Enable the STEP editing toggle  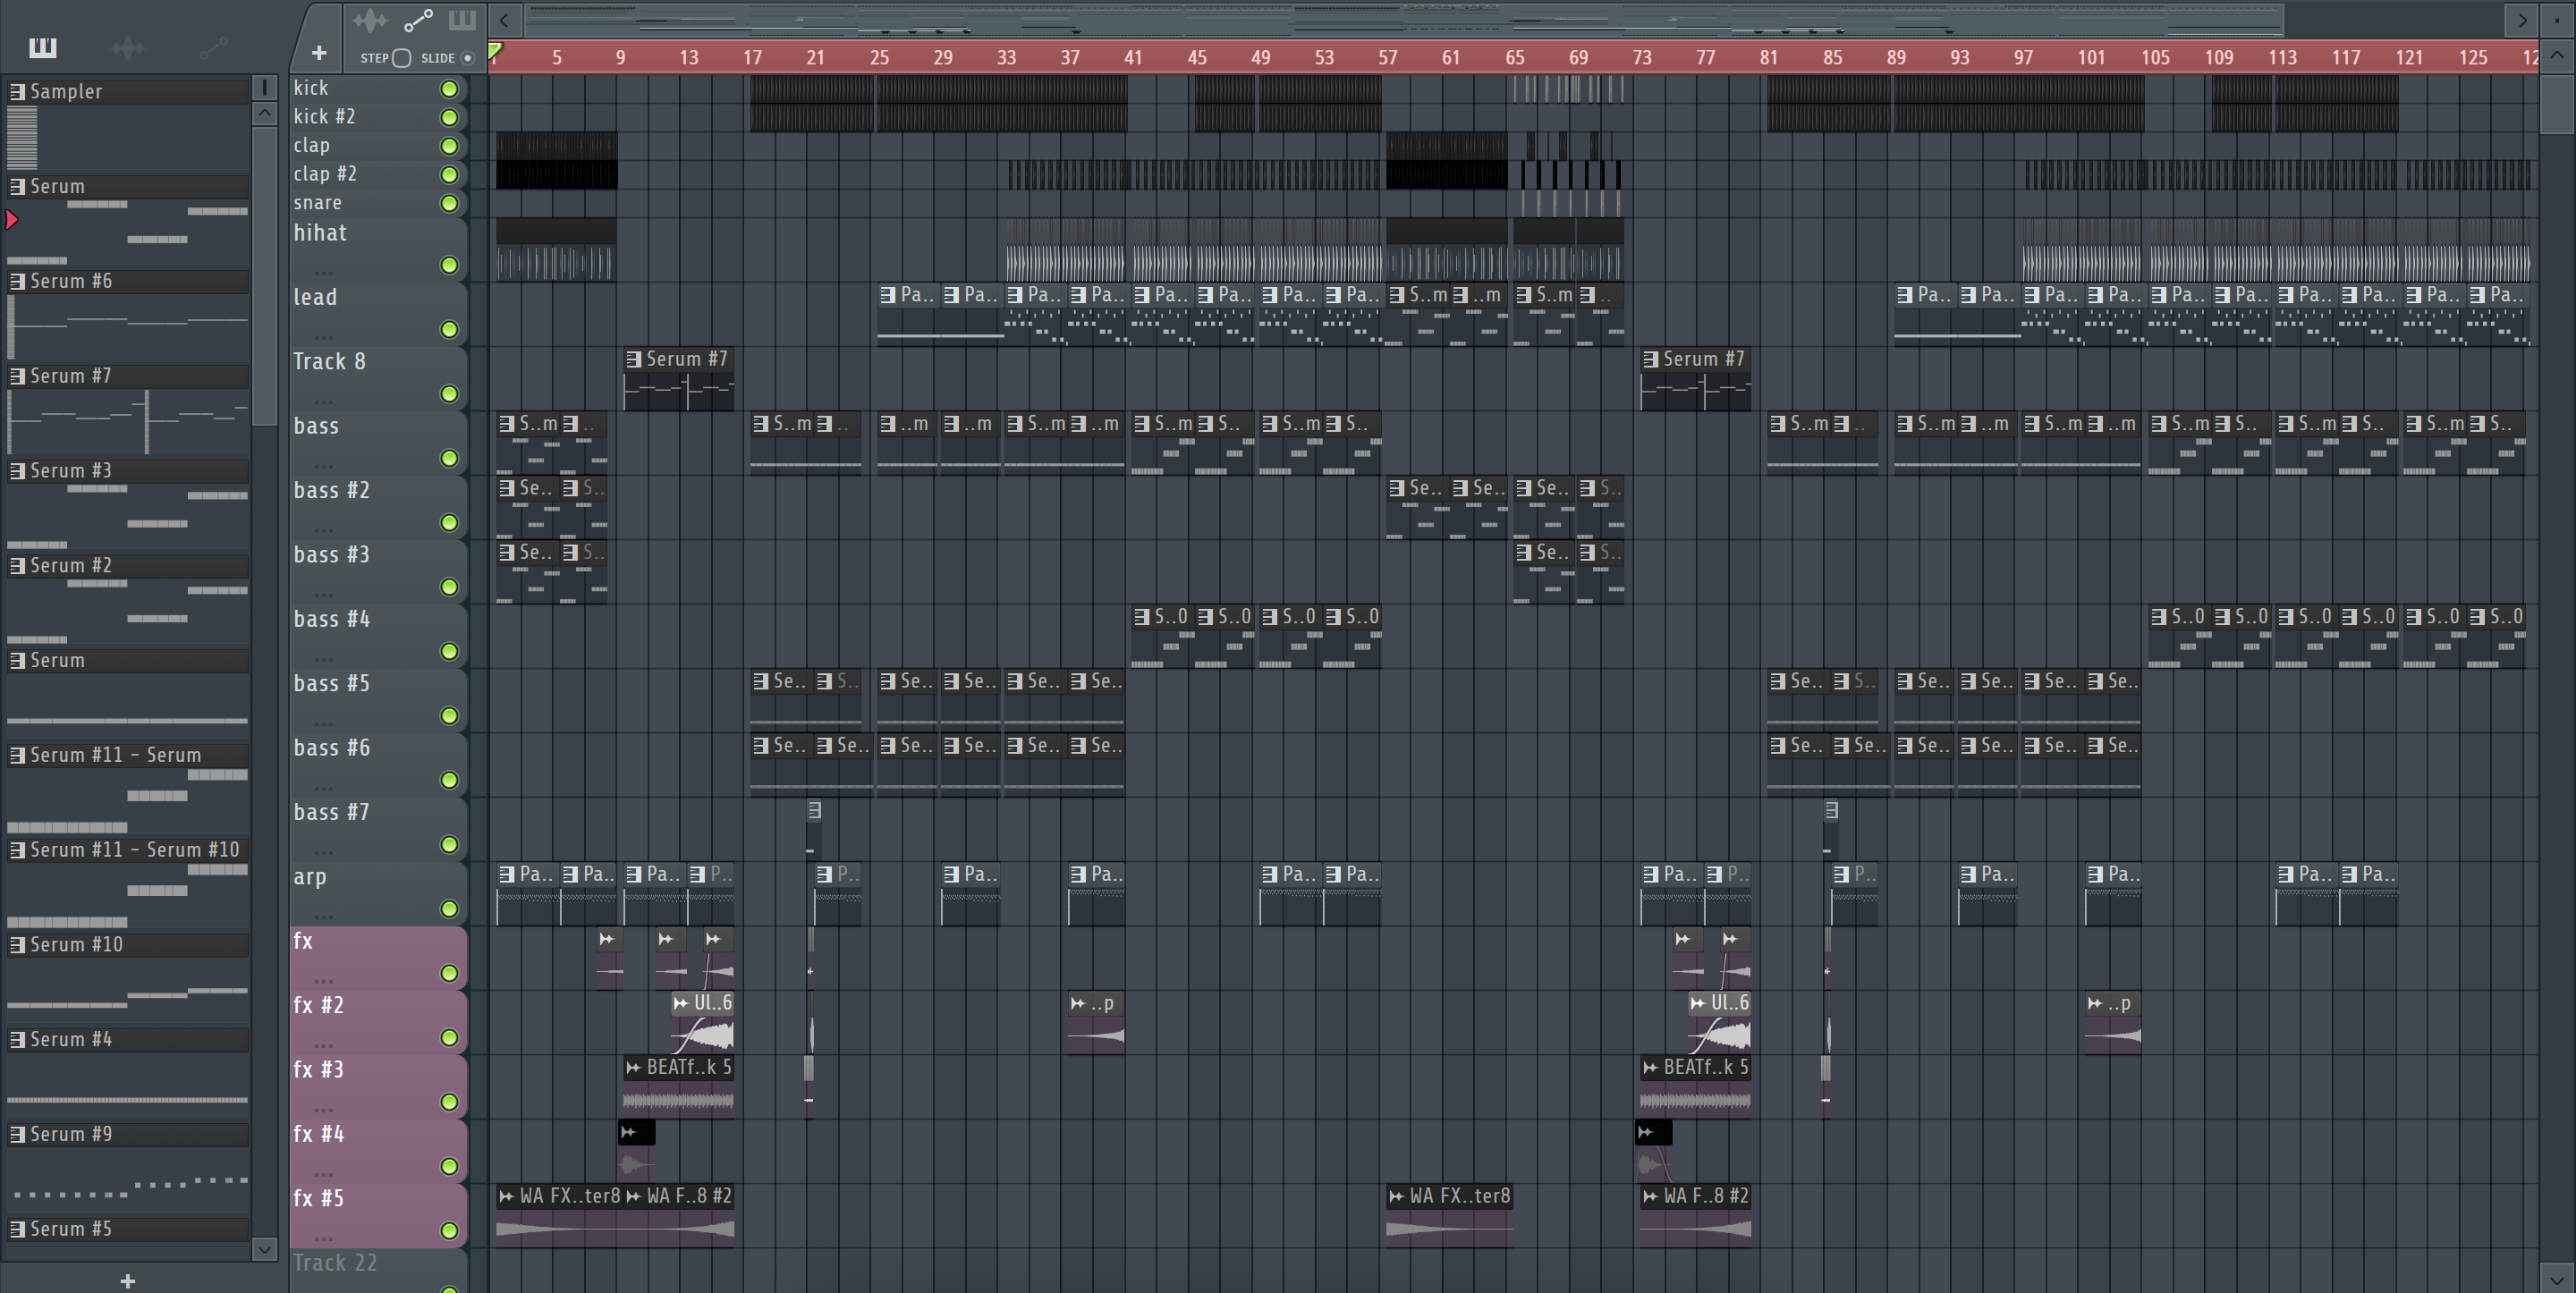point(401,58)
